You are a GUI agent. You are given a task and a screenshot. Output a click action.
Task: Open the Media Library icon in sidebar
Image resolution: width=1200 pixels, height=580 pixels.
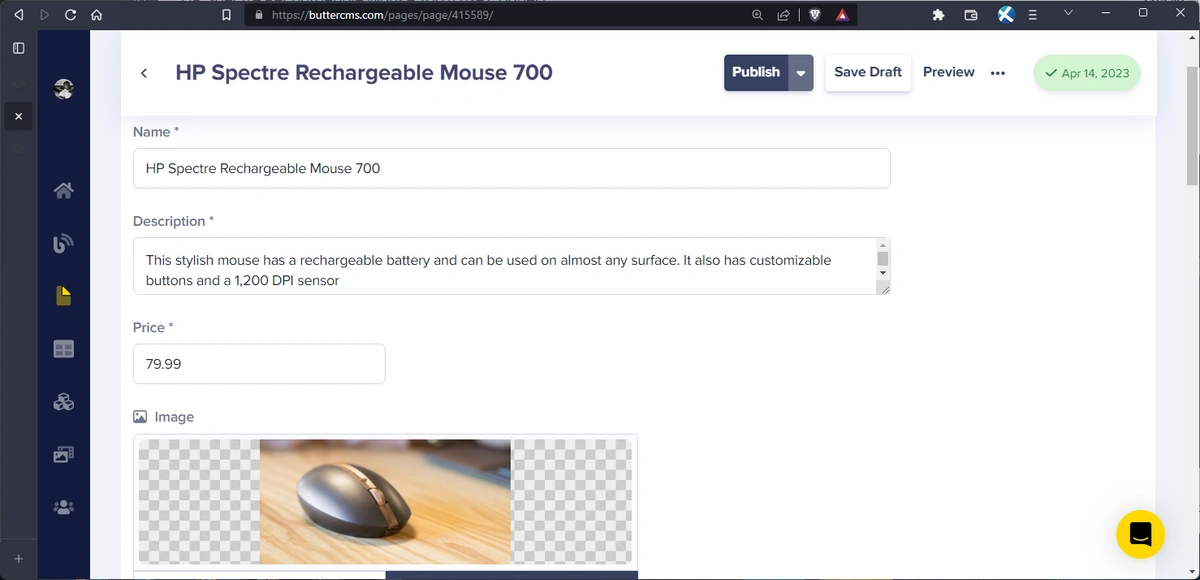coord(64,454)
